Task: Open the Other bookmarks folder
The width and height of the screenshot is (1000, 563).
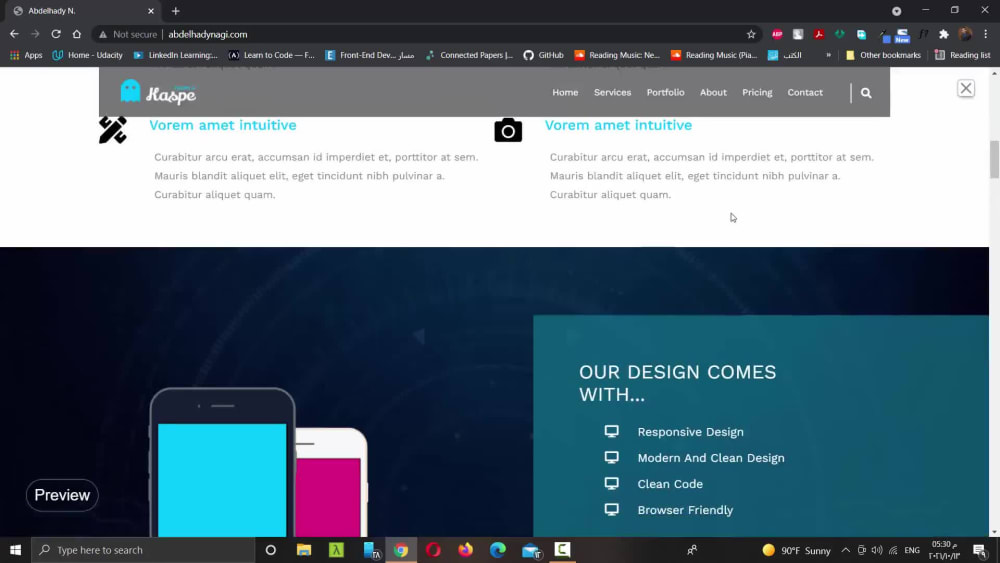Action: pos(883,55)
